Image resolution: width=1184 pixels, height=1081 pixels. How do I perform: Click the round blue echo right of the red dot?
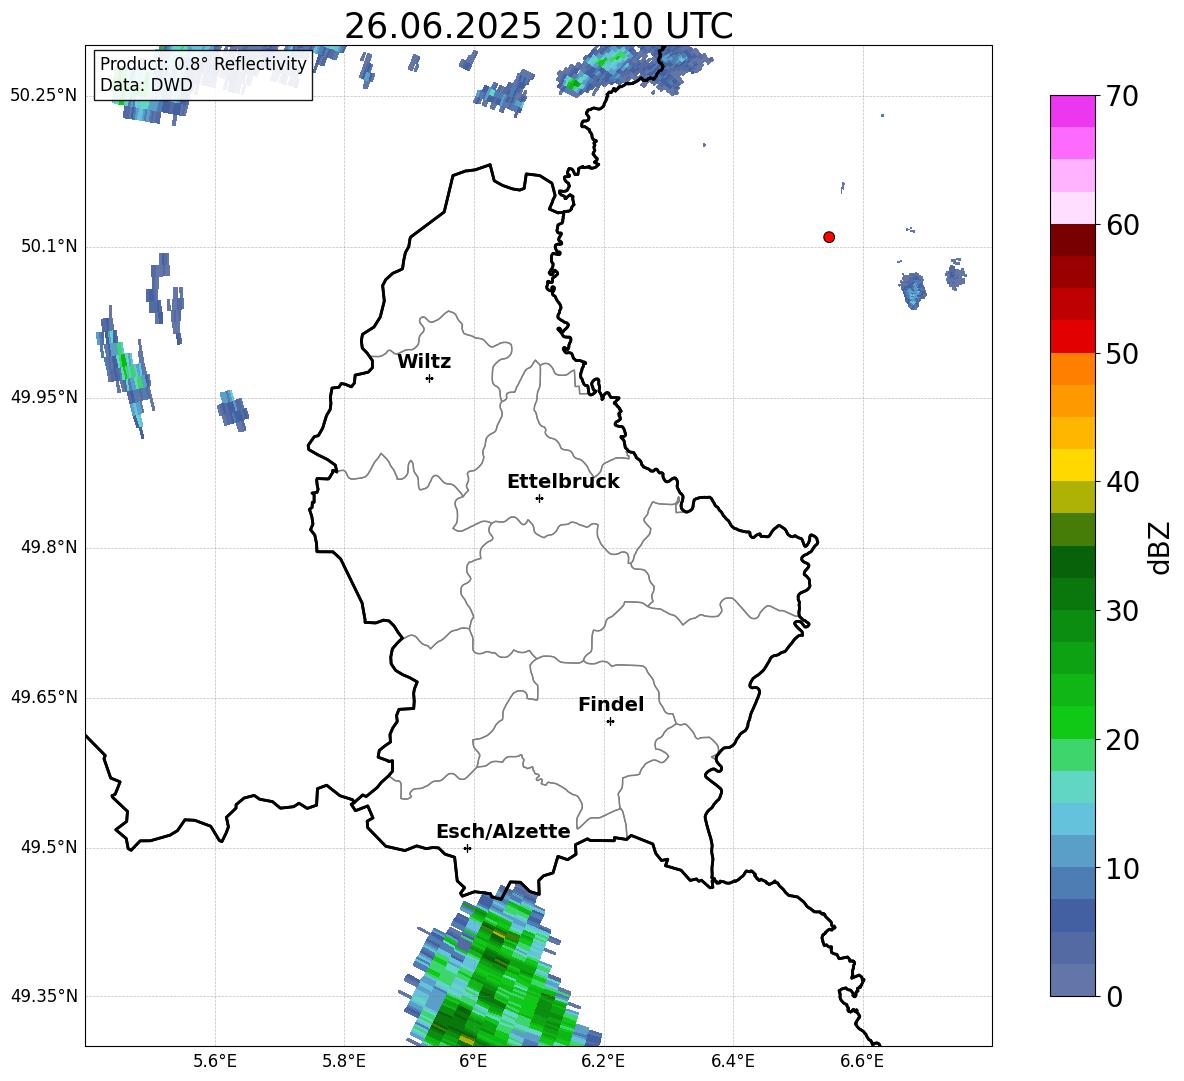(x=913, y=290)
